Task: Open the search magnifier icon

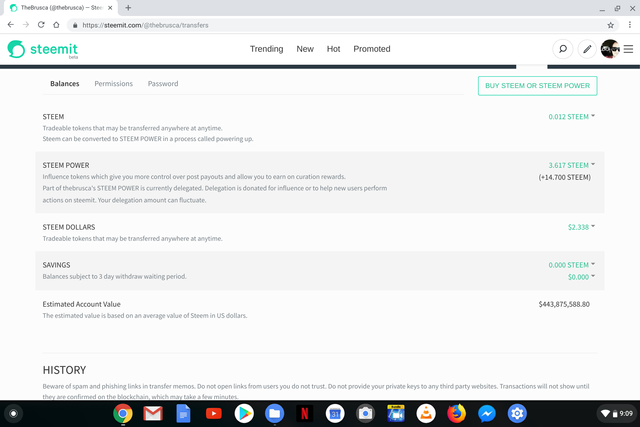Action: coord(562,49)
